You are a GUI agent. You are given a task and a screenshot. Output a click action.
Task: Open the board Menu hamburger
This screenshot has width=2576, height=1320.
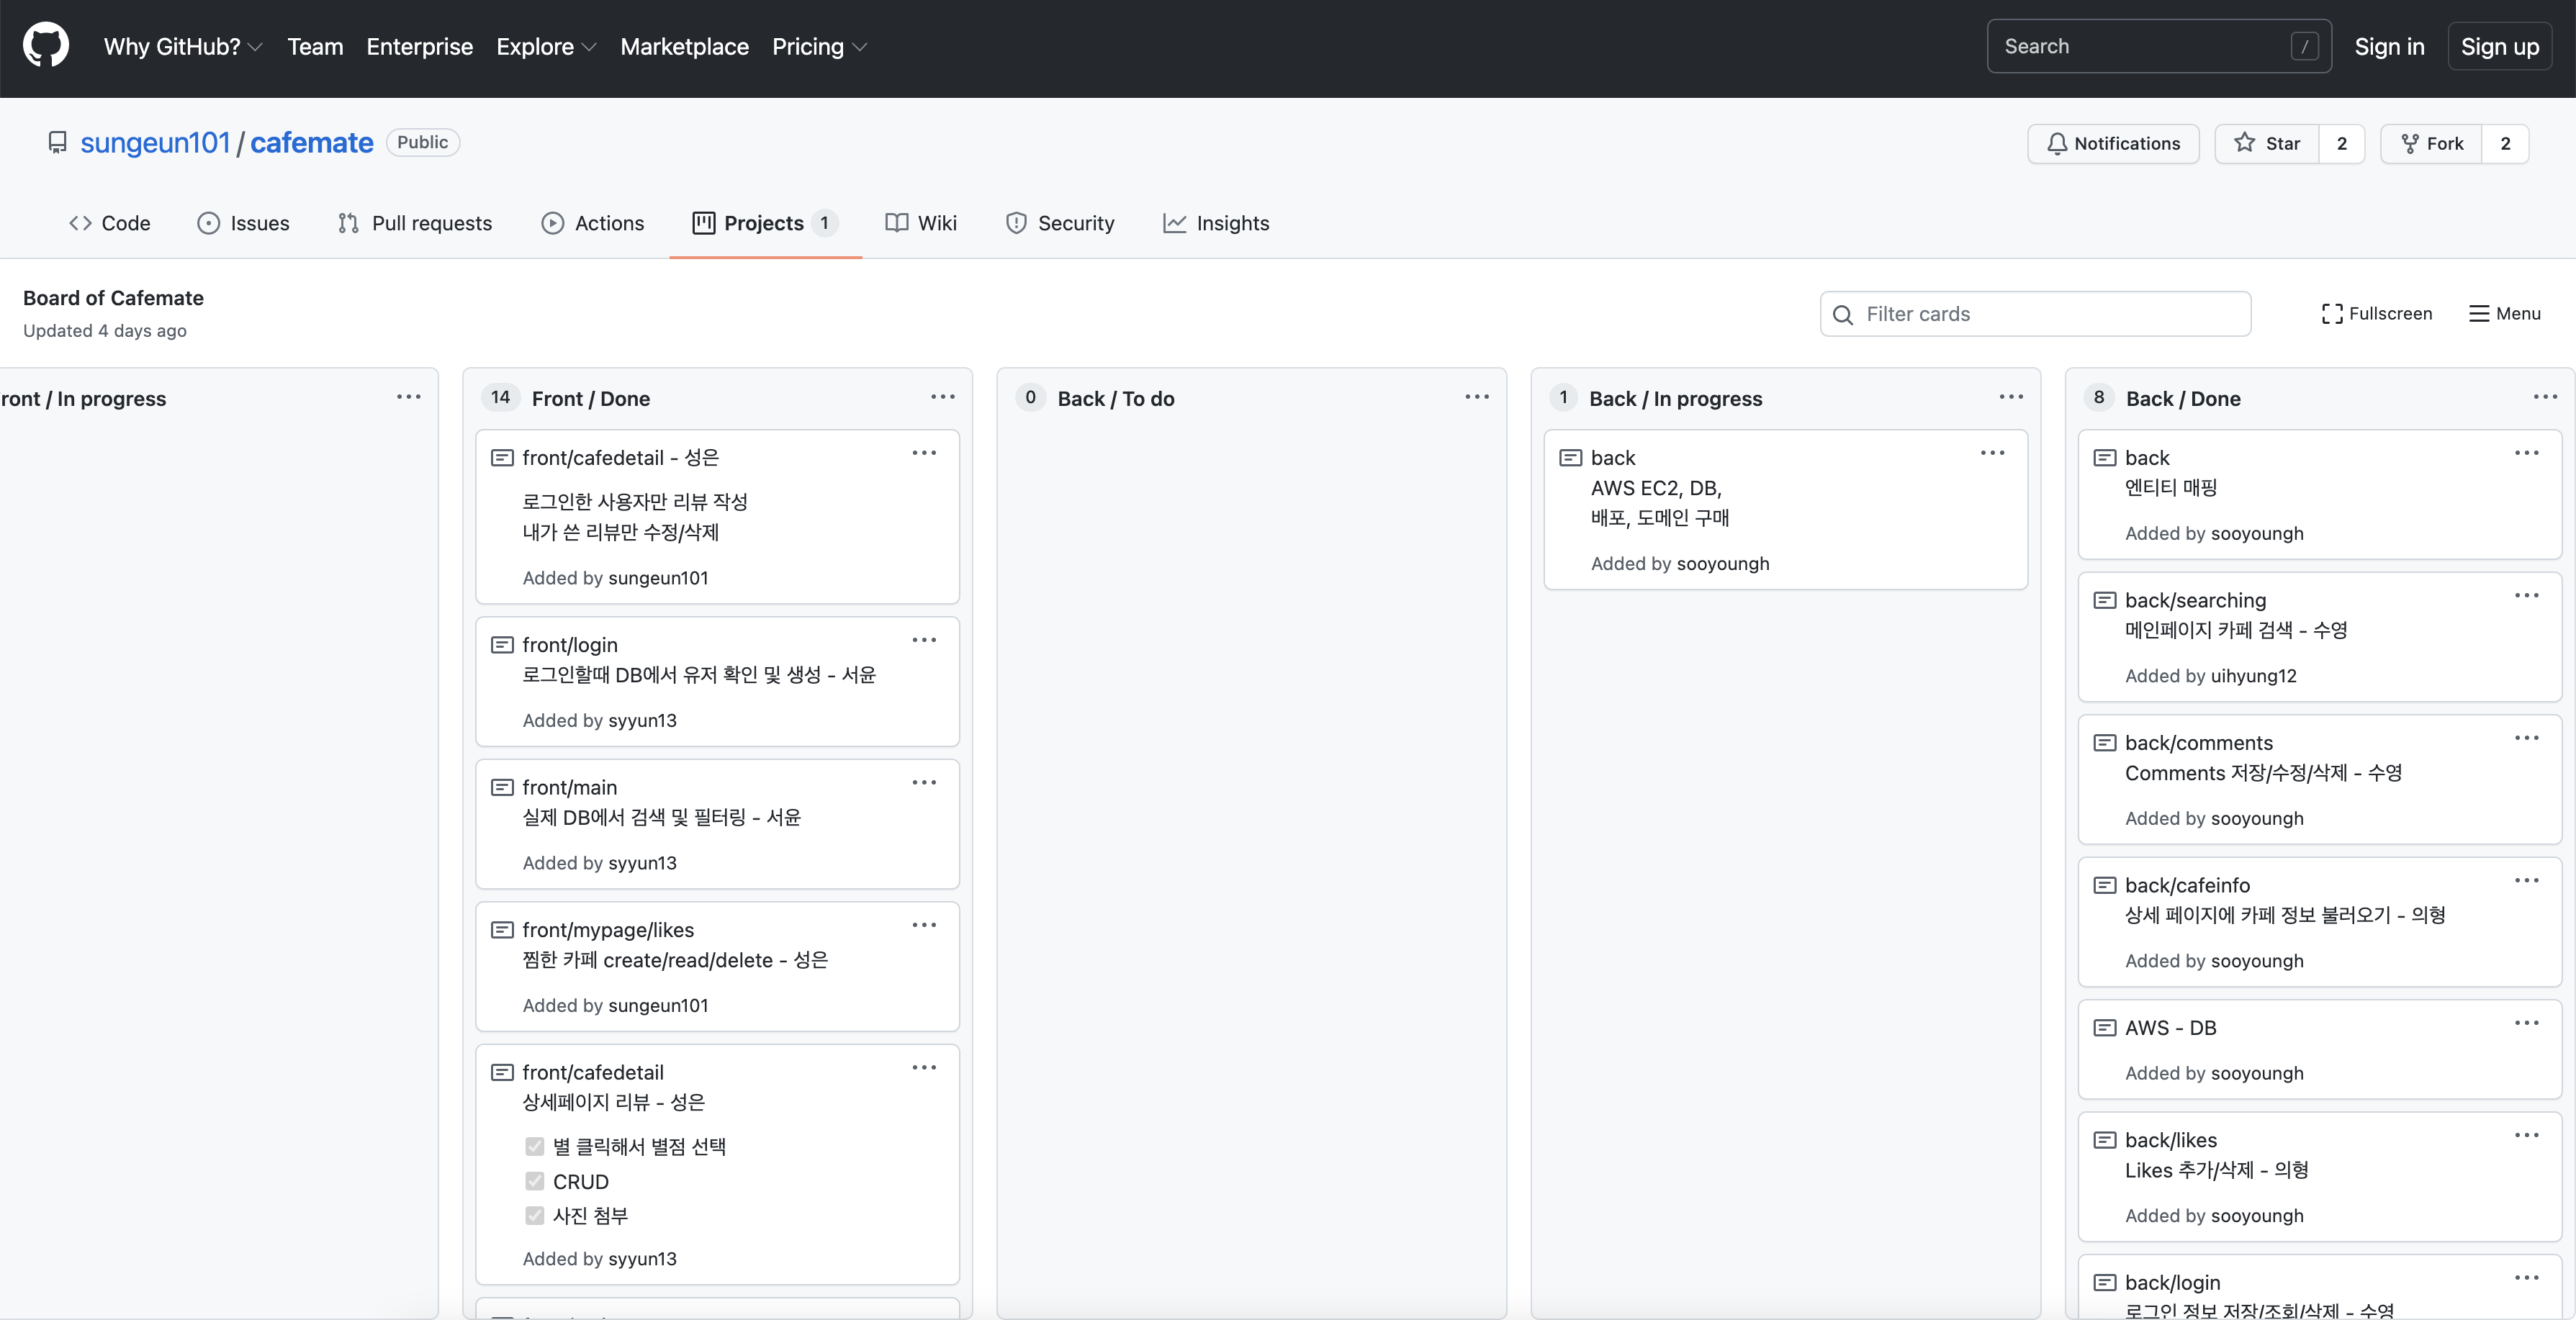pyautogui.click(x=2504, y=313)
